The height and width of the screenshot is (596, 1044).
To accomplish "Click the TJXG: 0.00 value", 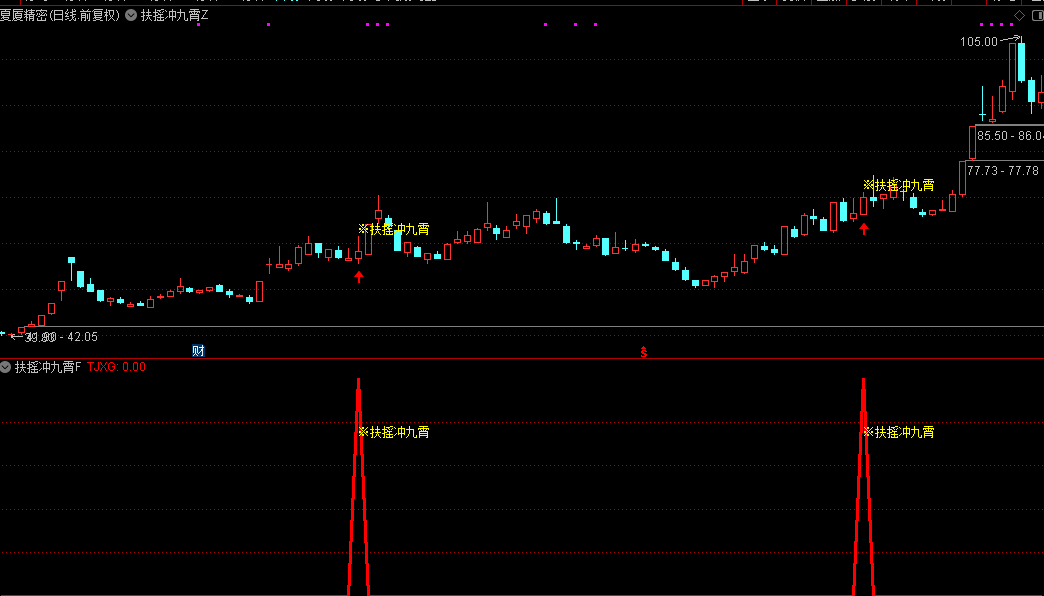I will click(x=117, y=367).
